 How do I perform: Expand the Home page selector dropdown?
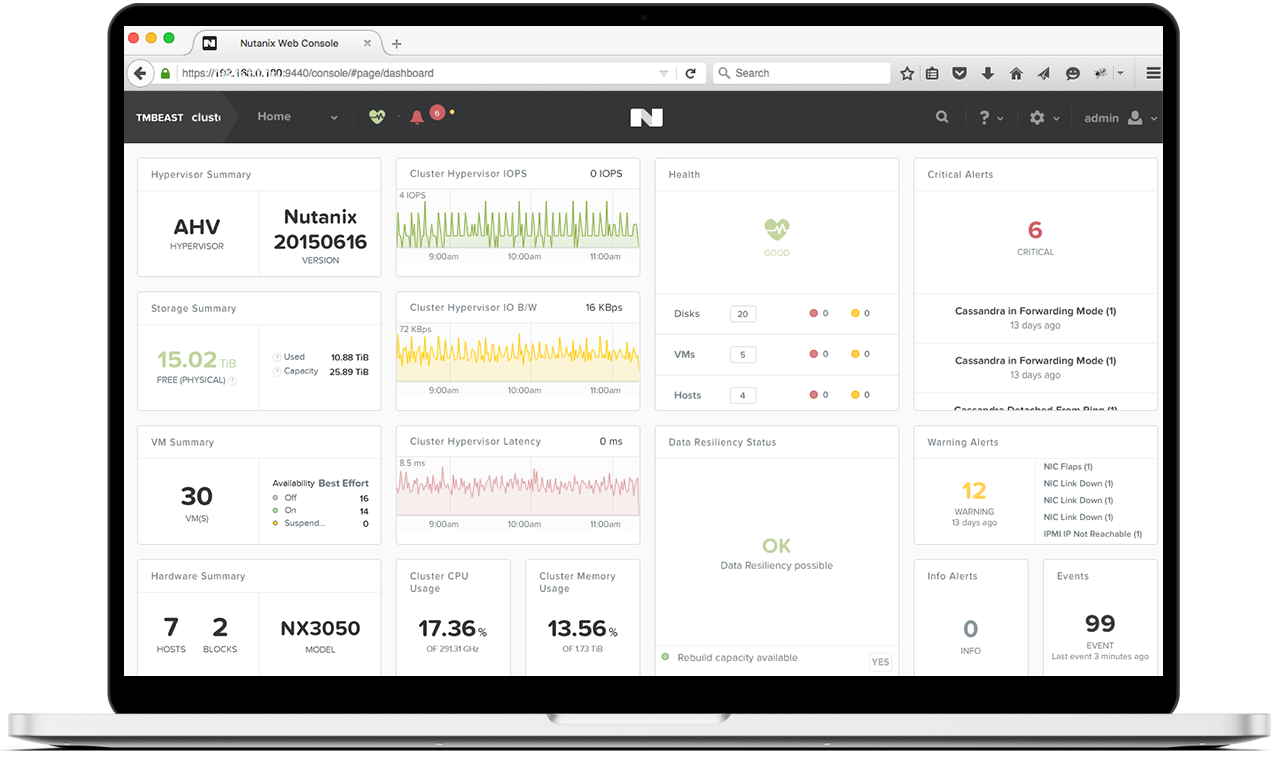coord(335,117)
